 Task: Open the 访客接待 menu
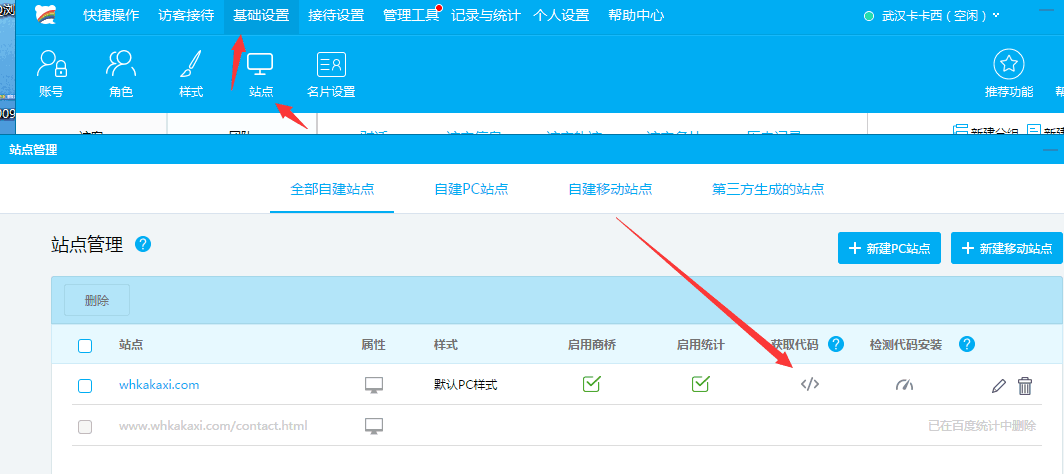pyautogui.click(x=186, y=15)
